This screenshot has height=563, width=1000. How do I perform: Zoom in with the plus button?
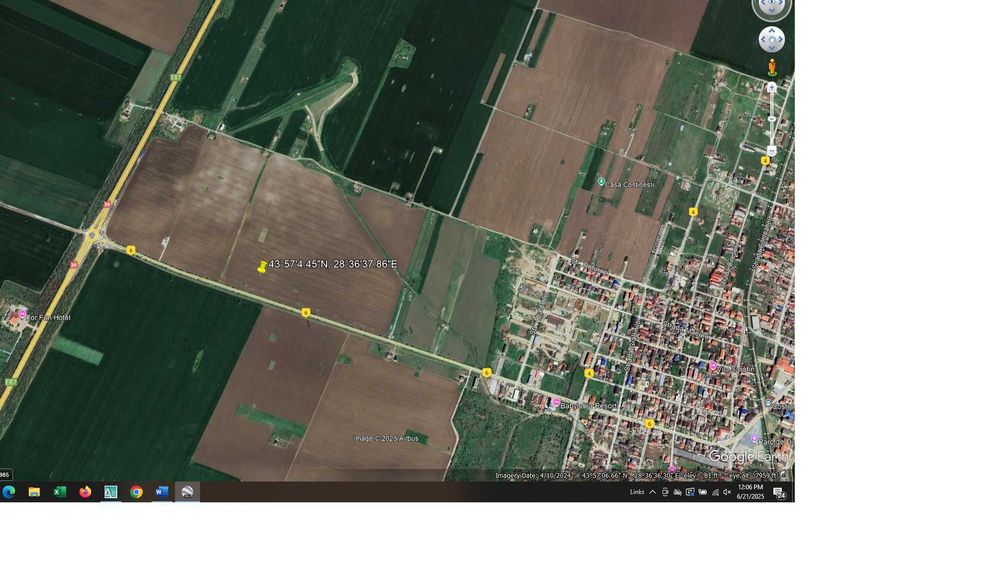772,87
